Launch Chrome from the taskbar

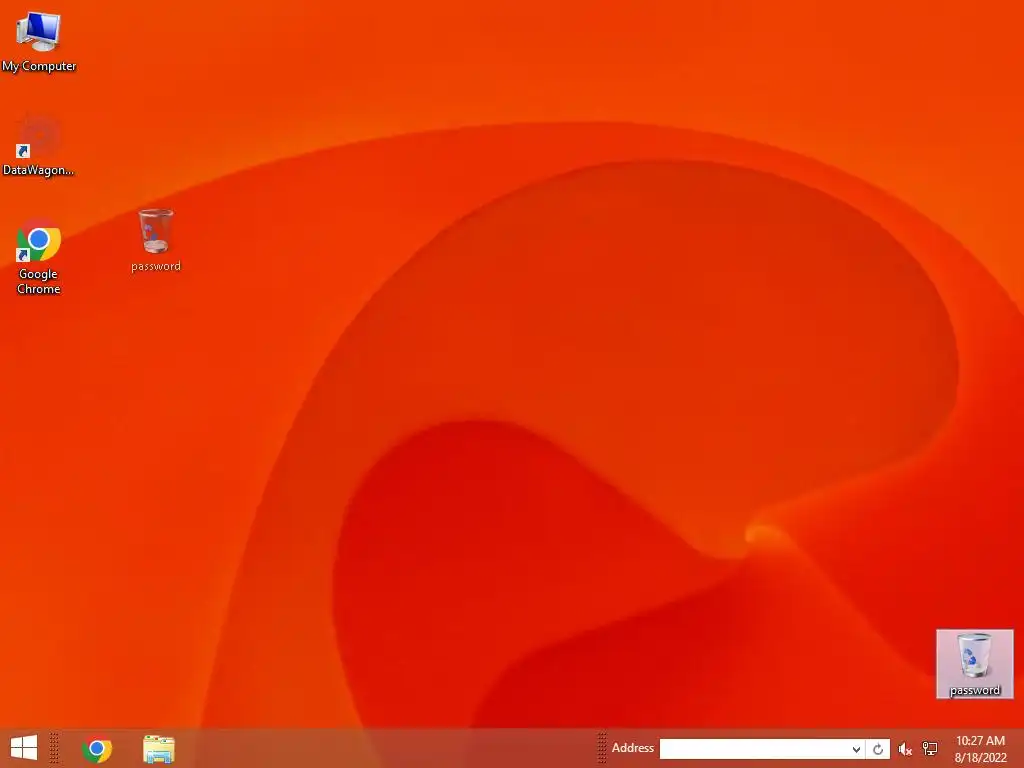(97, 748)
